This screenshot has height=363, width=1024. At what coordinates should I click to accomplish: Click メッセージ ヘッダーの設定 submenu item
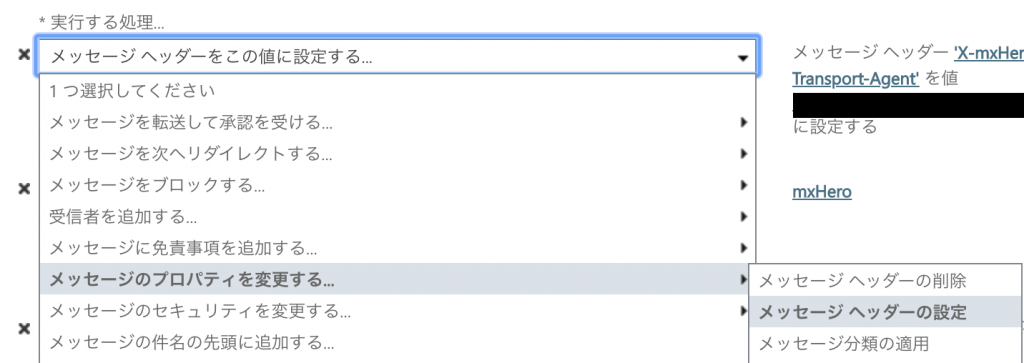885,312
